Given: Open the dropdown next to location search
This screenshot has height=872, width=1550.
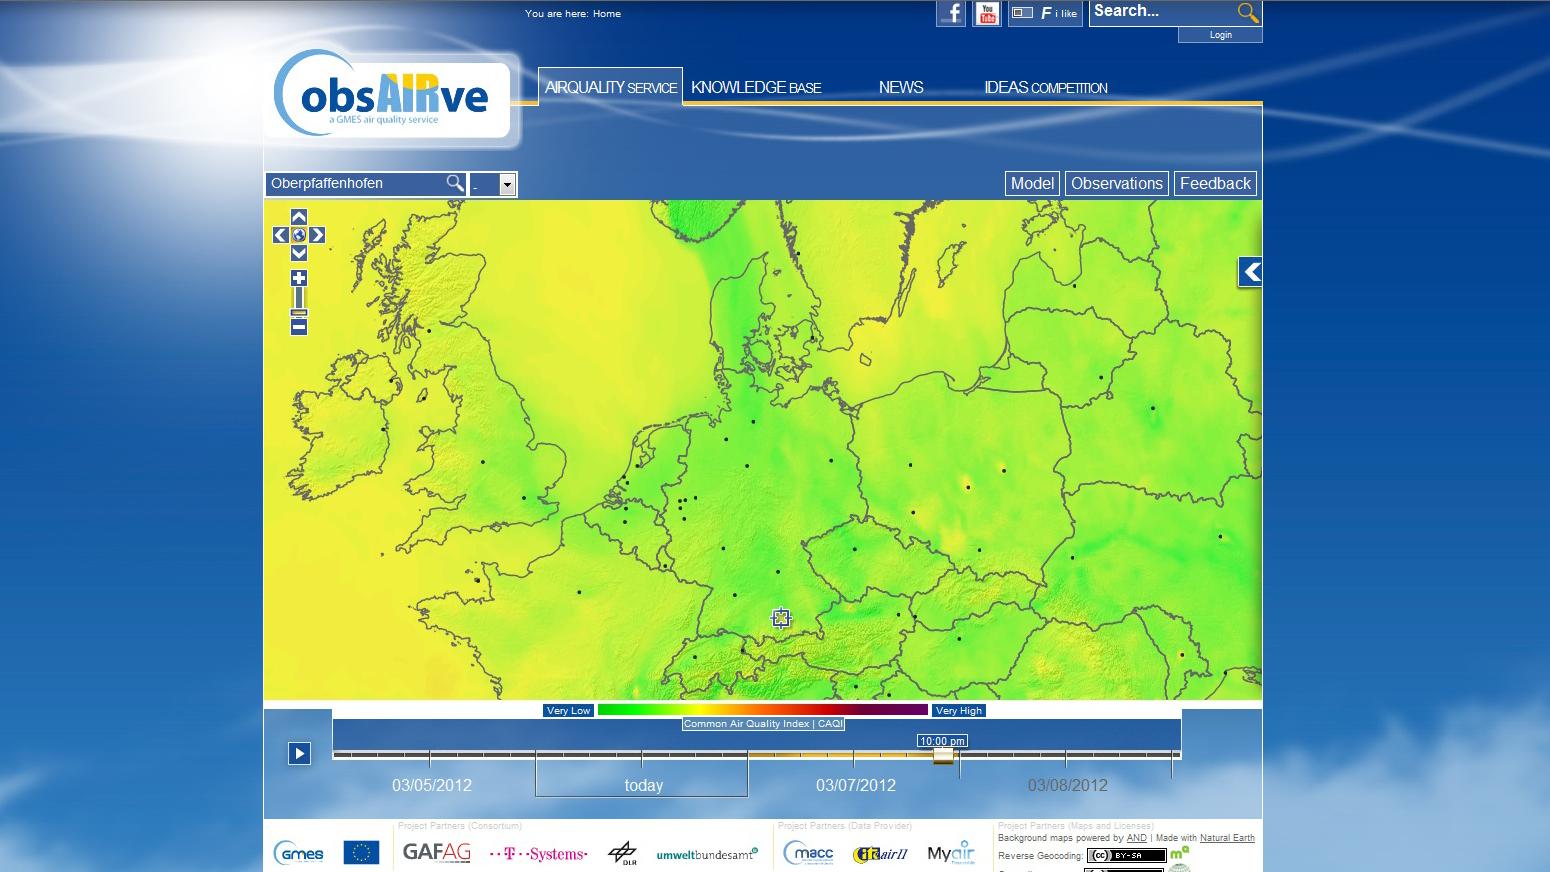Looking at the screenshot, I should click(x=507, y=184).
